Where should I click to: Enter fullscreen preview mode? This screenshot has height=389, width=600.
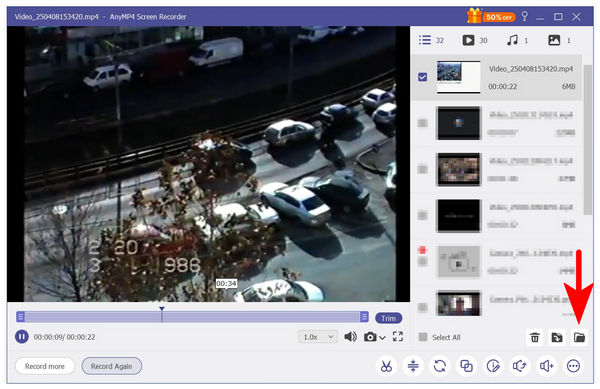pyautogui.click(x=398, y=337)
